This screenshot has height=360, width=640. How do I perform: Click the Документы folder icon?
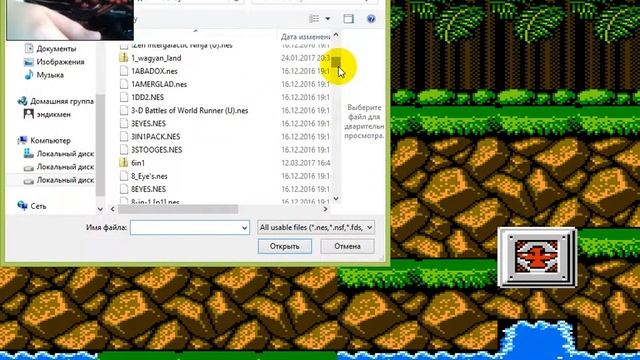29,49
